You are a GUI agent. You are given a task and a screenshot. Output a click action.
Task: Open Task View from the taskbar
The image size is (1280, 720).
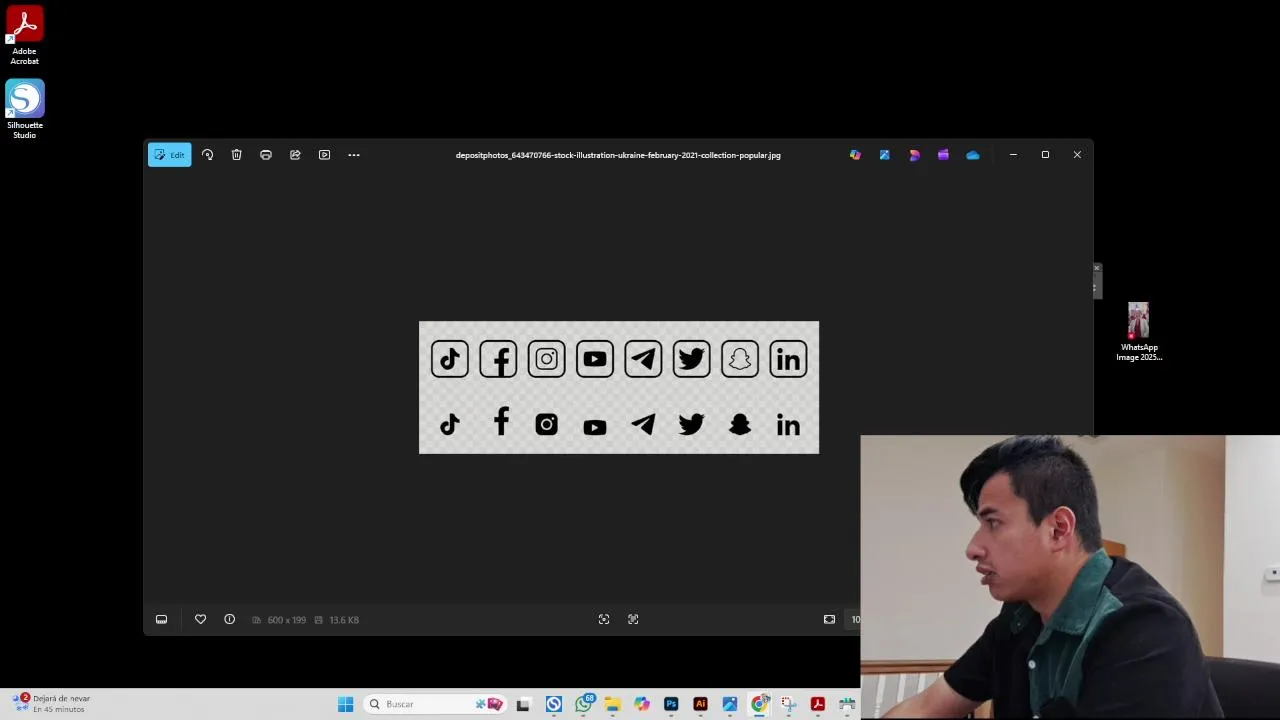click(523, 704)
